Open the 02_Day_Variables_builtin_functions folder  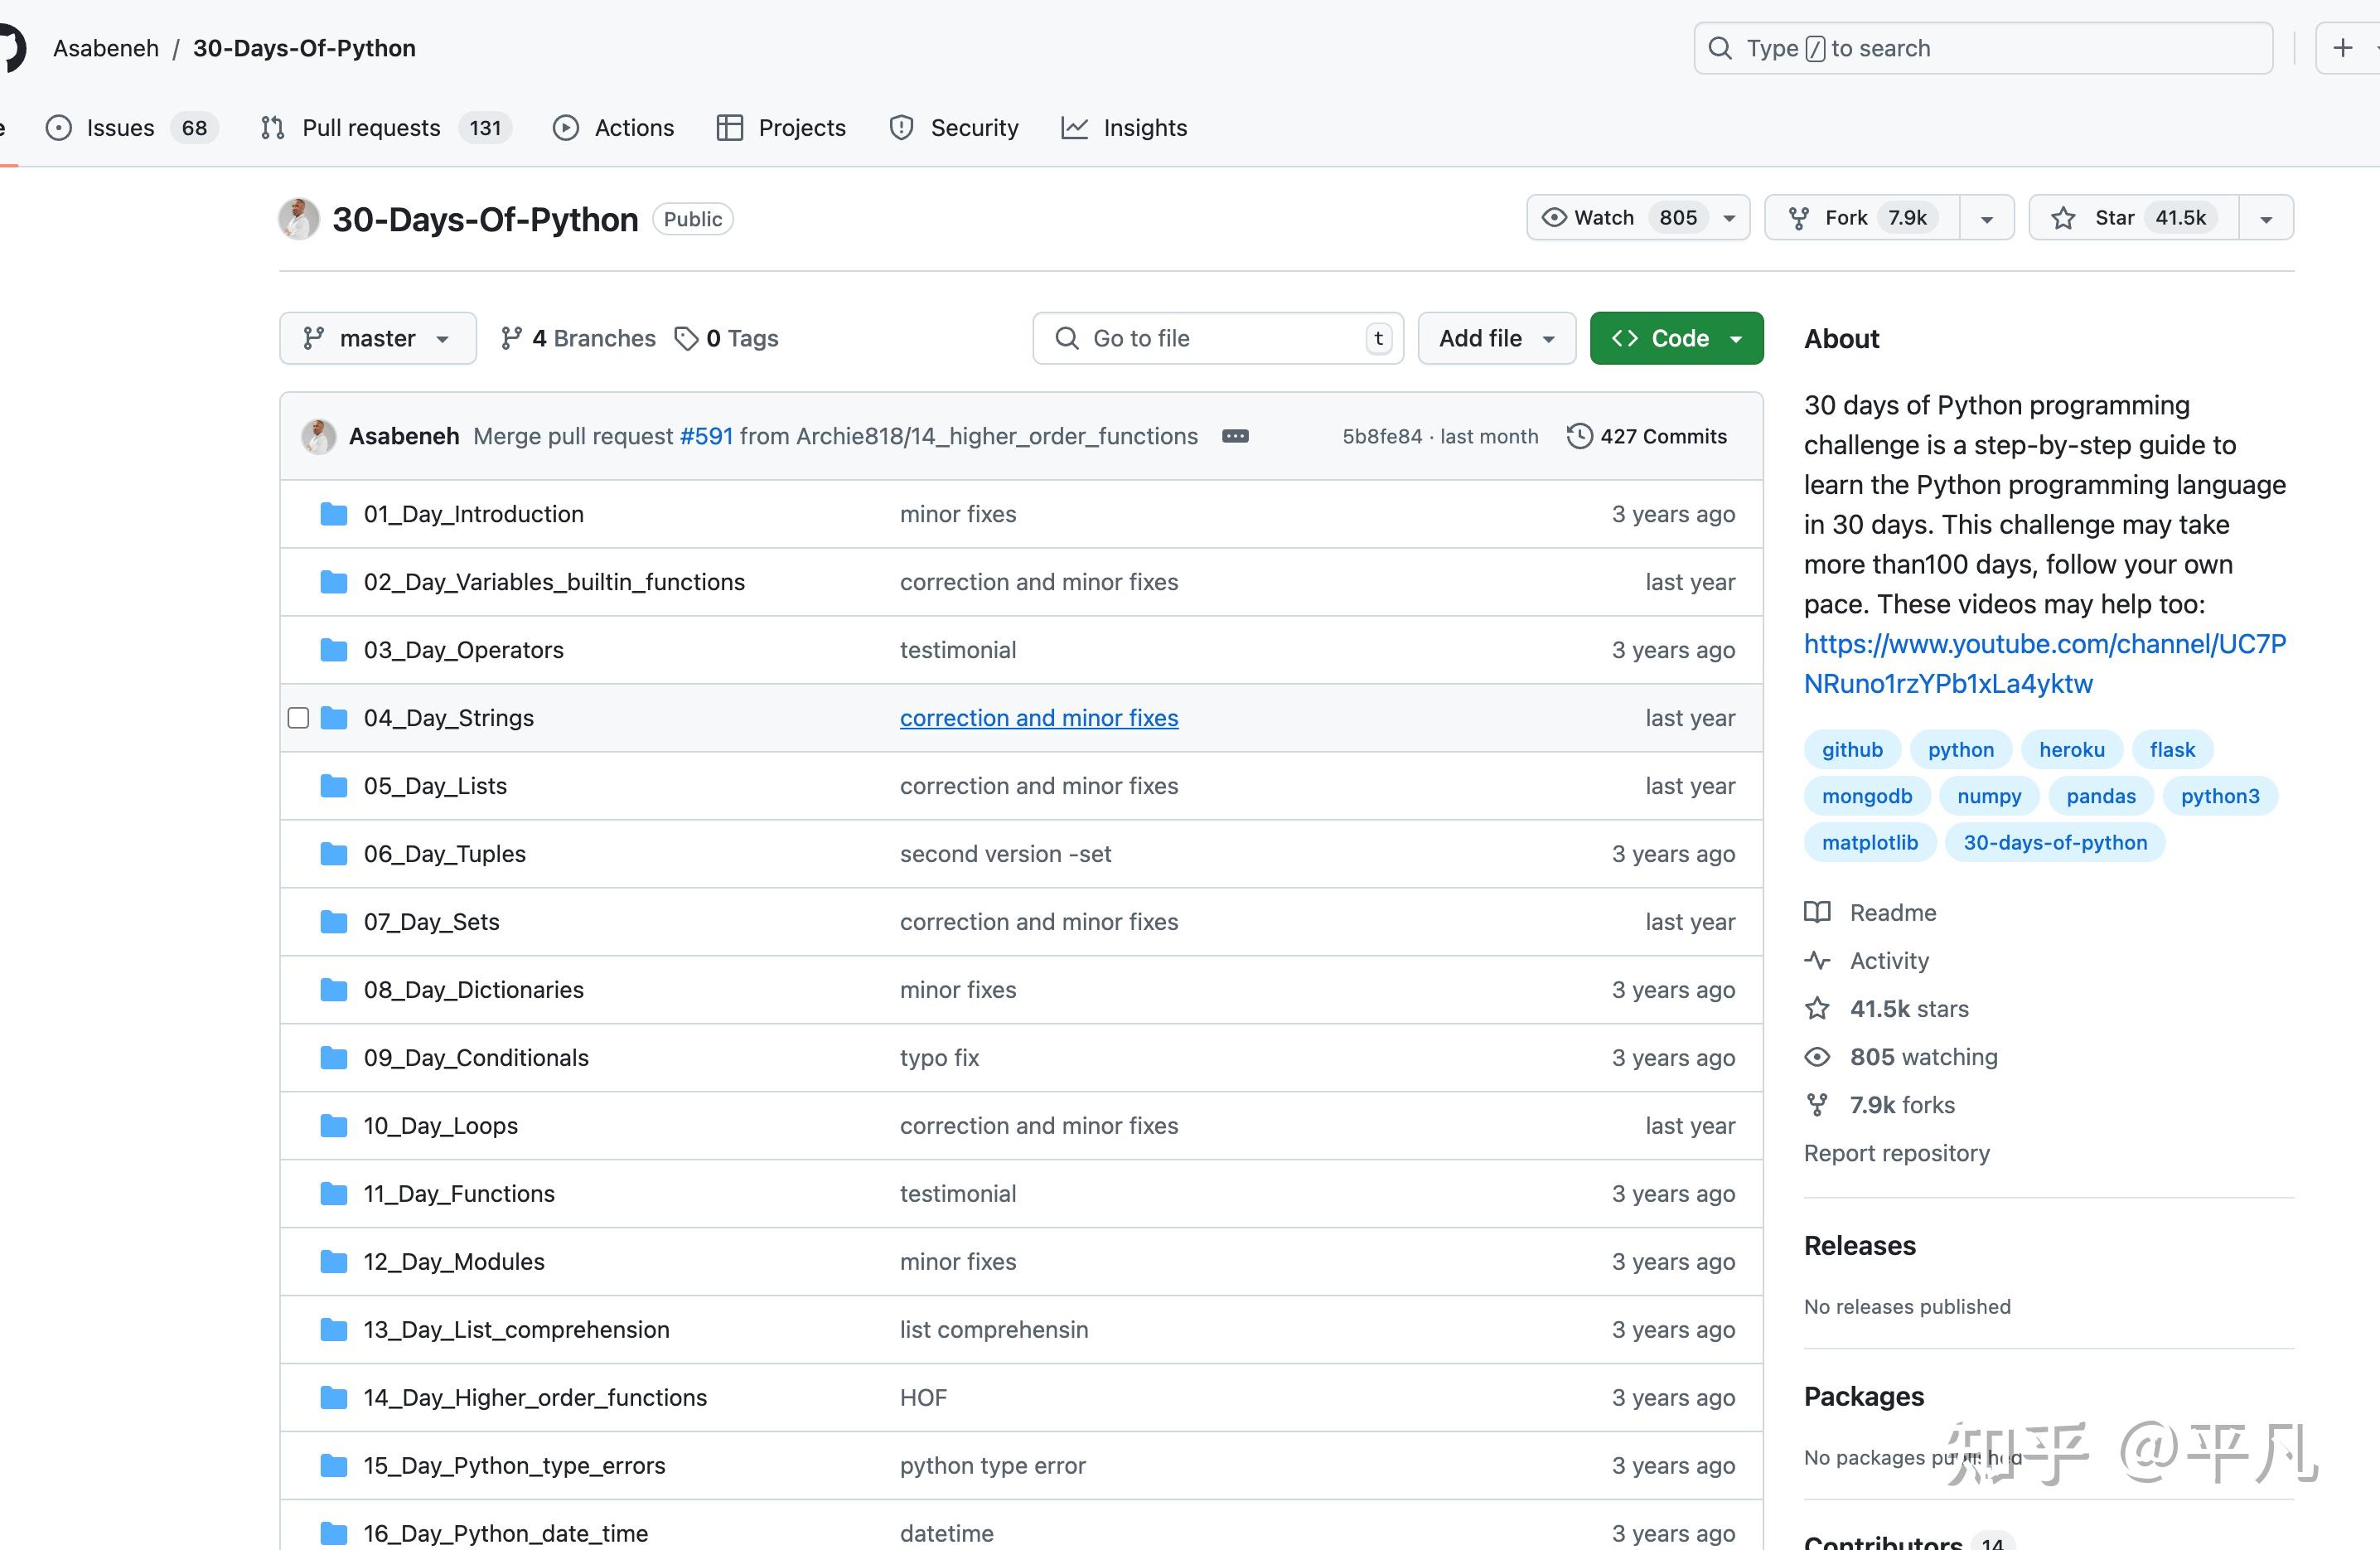pos(554,582)
